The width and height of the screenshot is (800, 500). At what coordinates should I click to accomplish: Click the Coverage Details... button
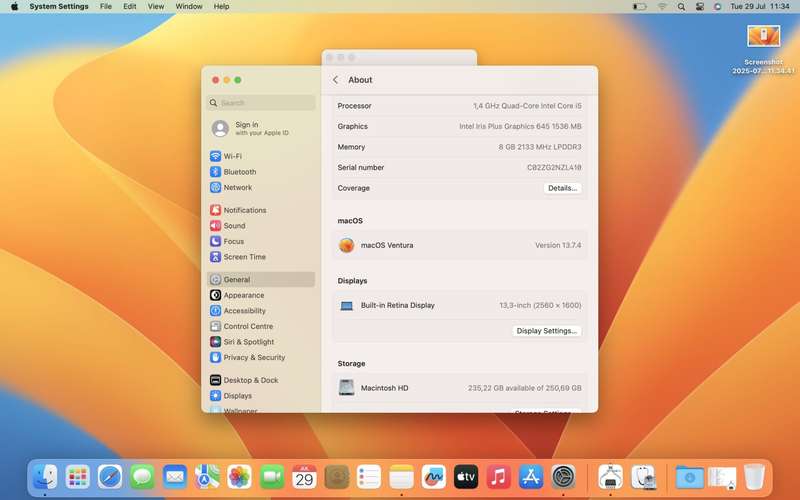pyautogui.click(x=562, y=188)
